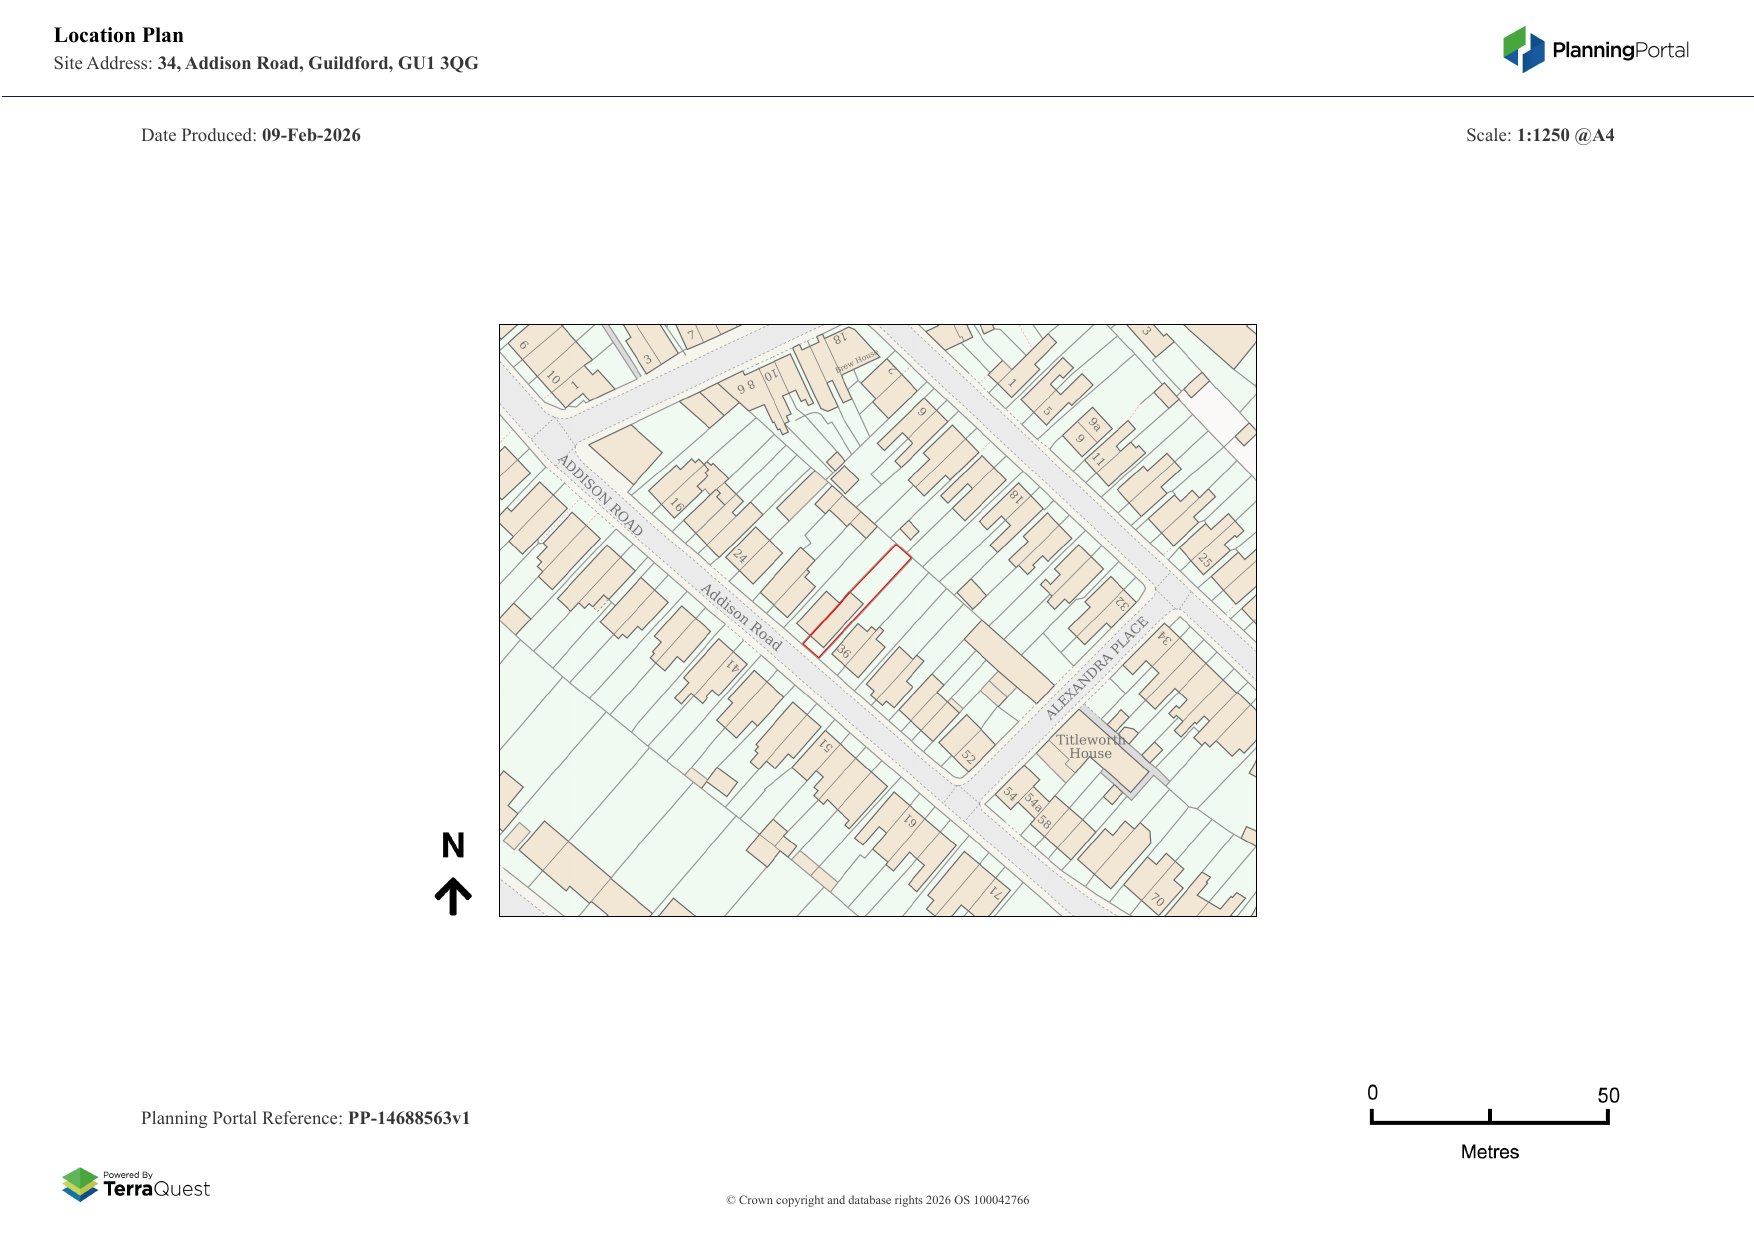
Task: Click the north arrow symbol
Action: tap(453, 896)
